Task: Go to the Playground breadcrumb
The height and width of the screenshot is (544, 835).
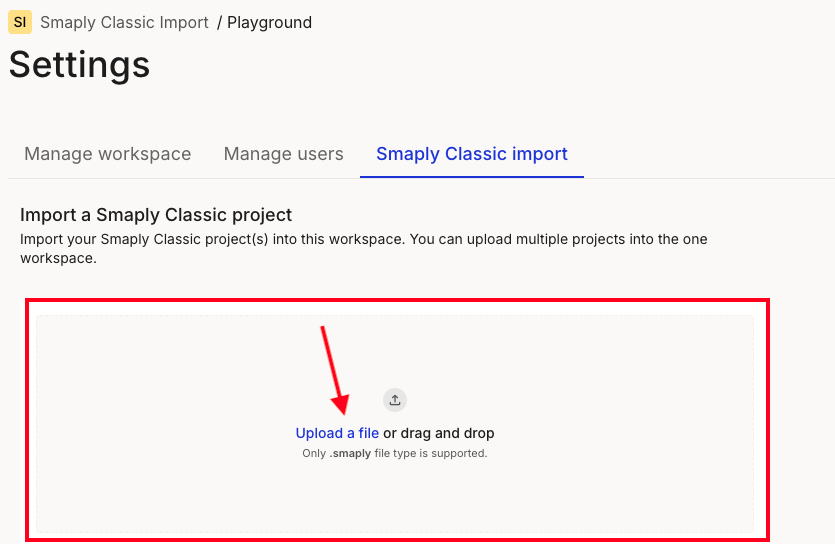Action: [x=269, y=22]
